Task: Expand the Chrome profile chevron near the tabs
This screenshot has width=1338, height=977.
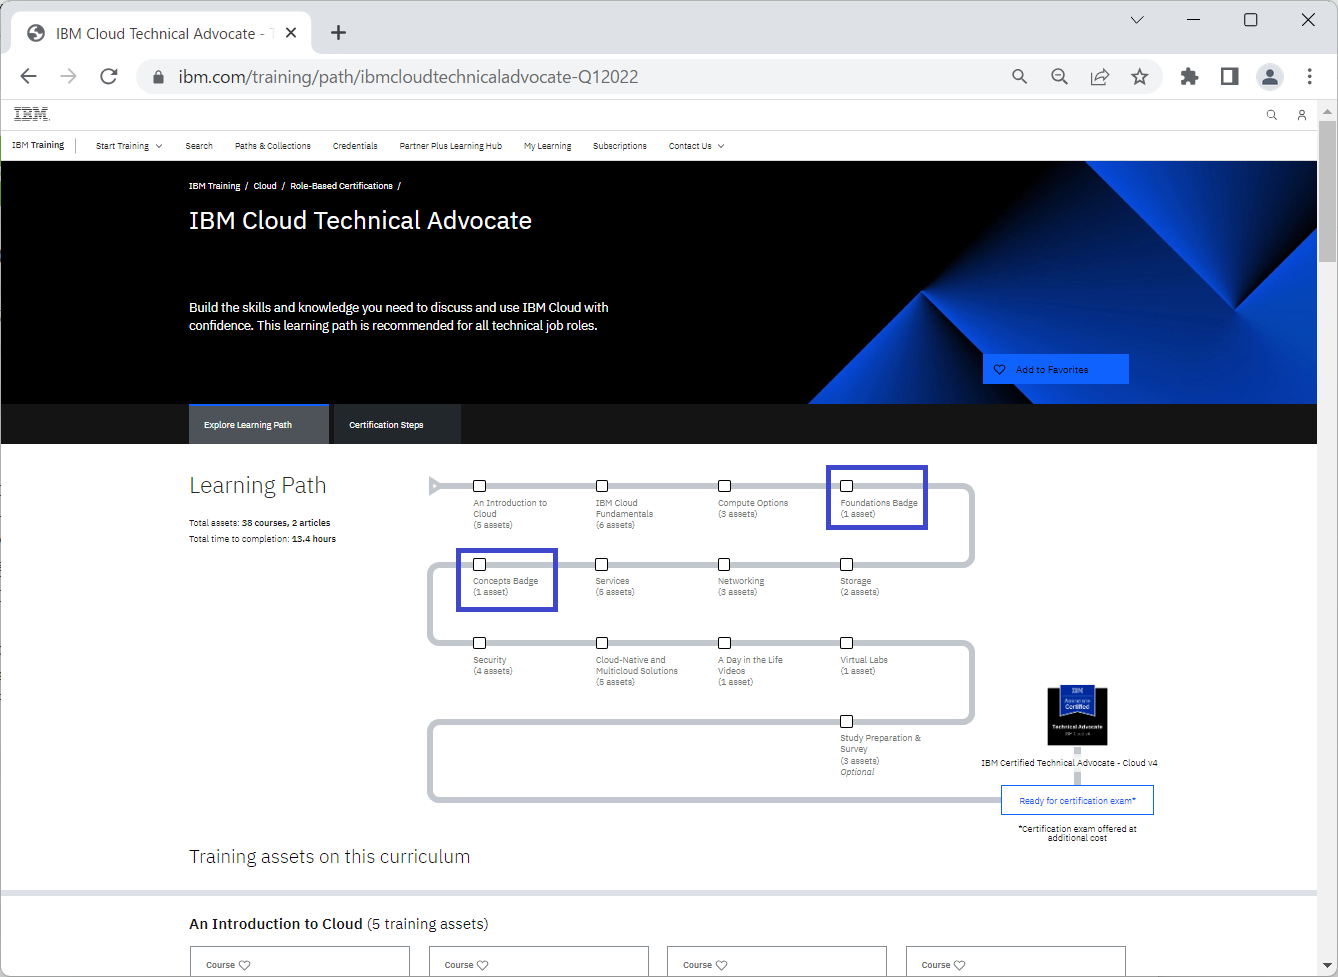Action: [x=1137, y=19]
